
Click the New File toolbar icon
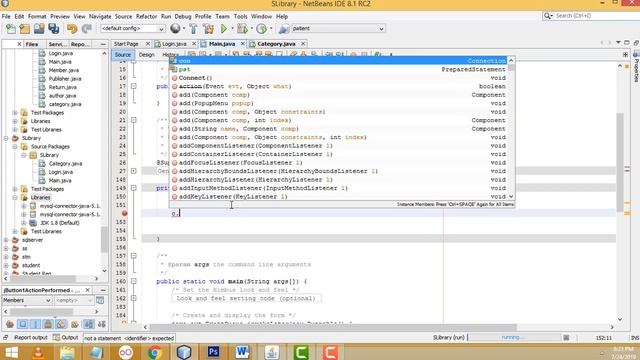(x=11, y=29)
